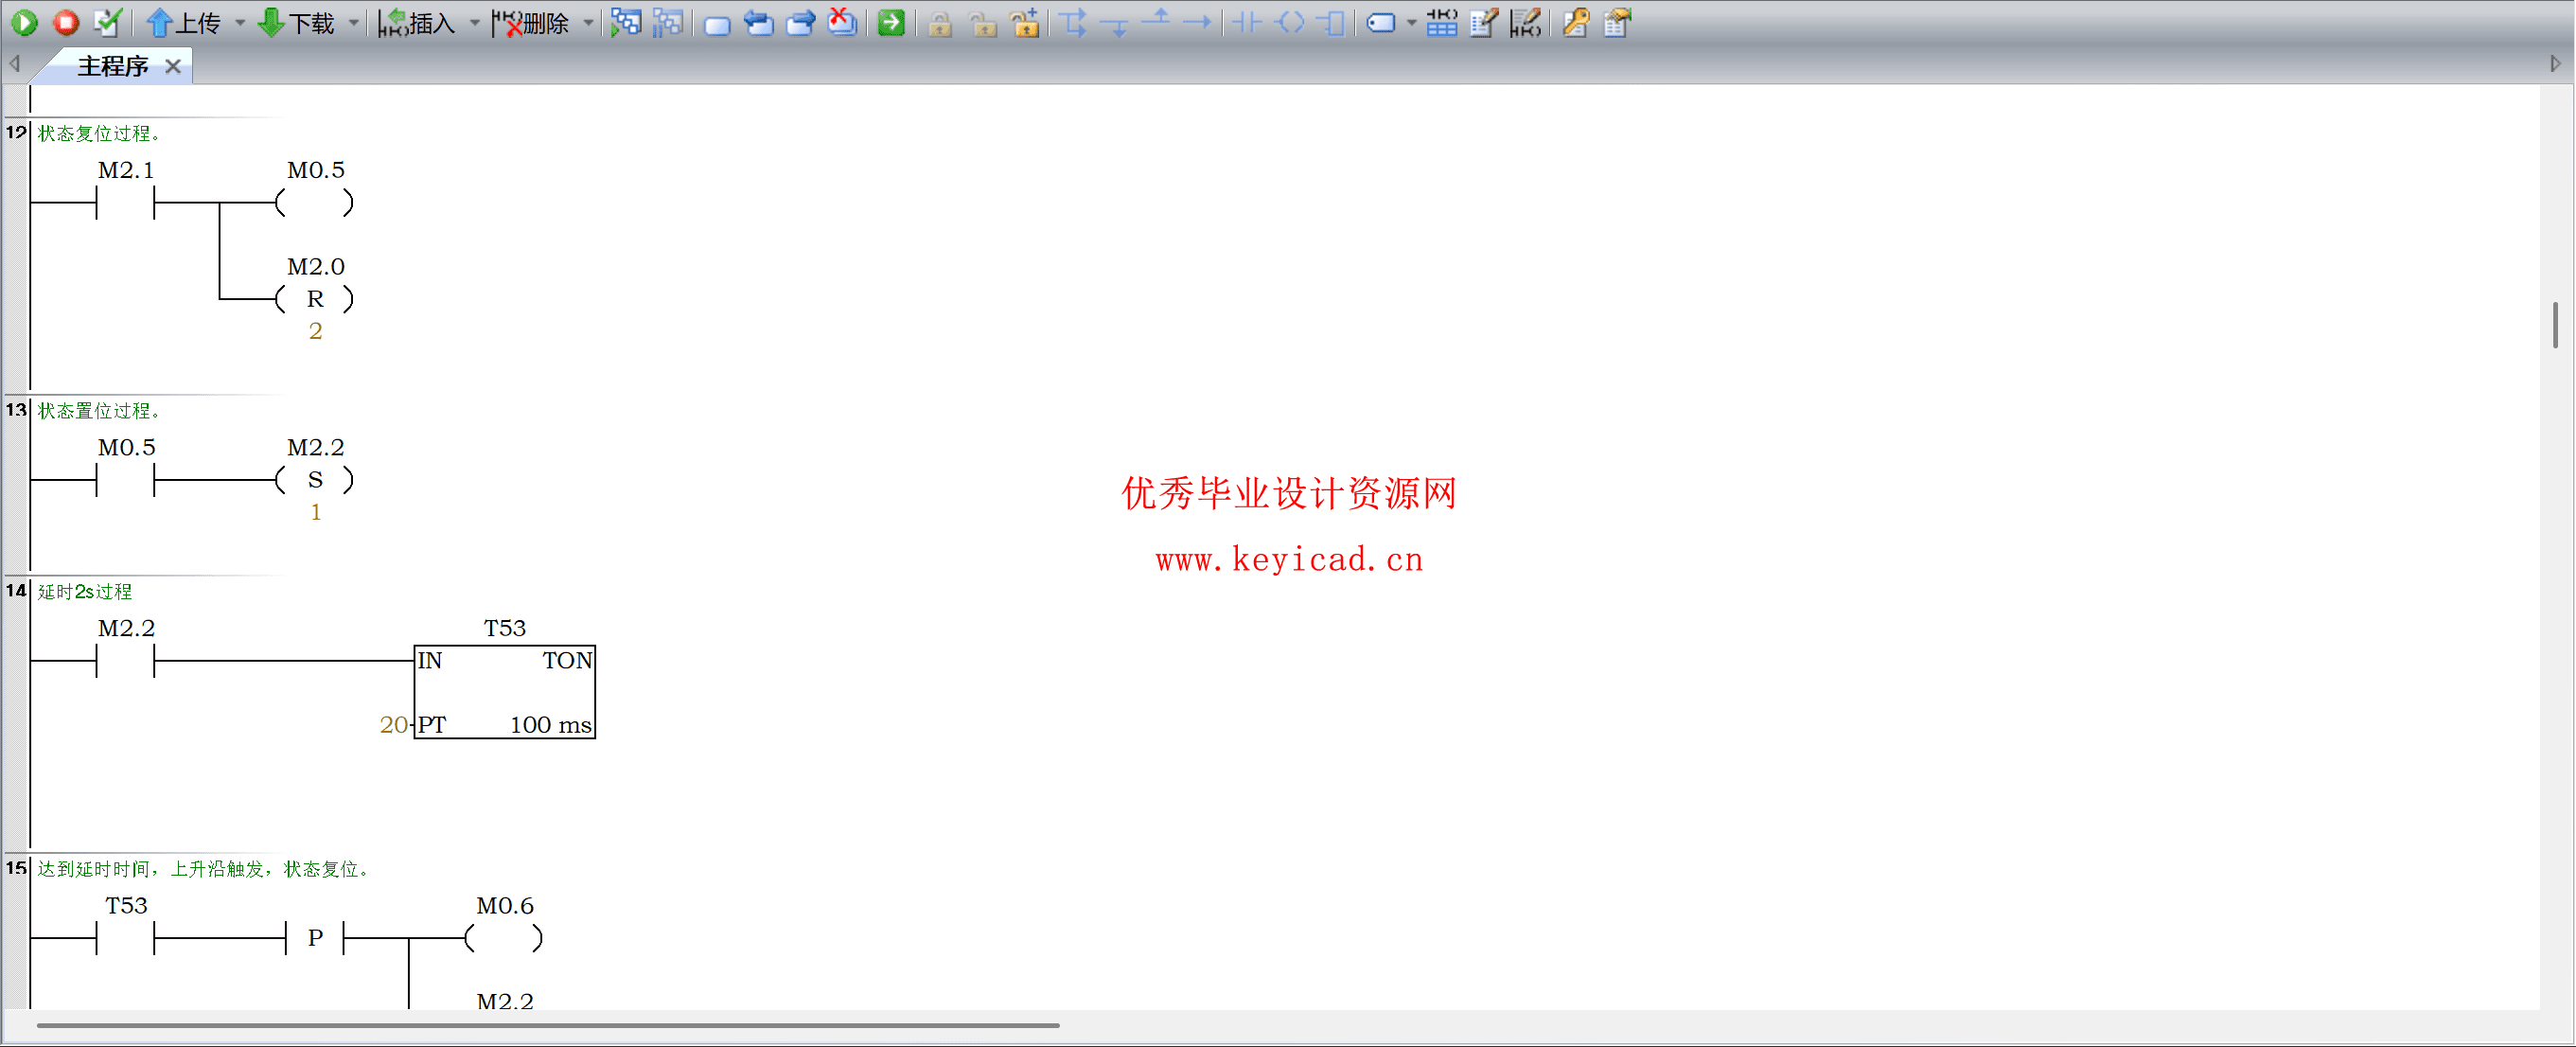Select network 13 comment 状态置位过程

point(98,411)
